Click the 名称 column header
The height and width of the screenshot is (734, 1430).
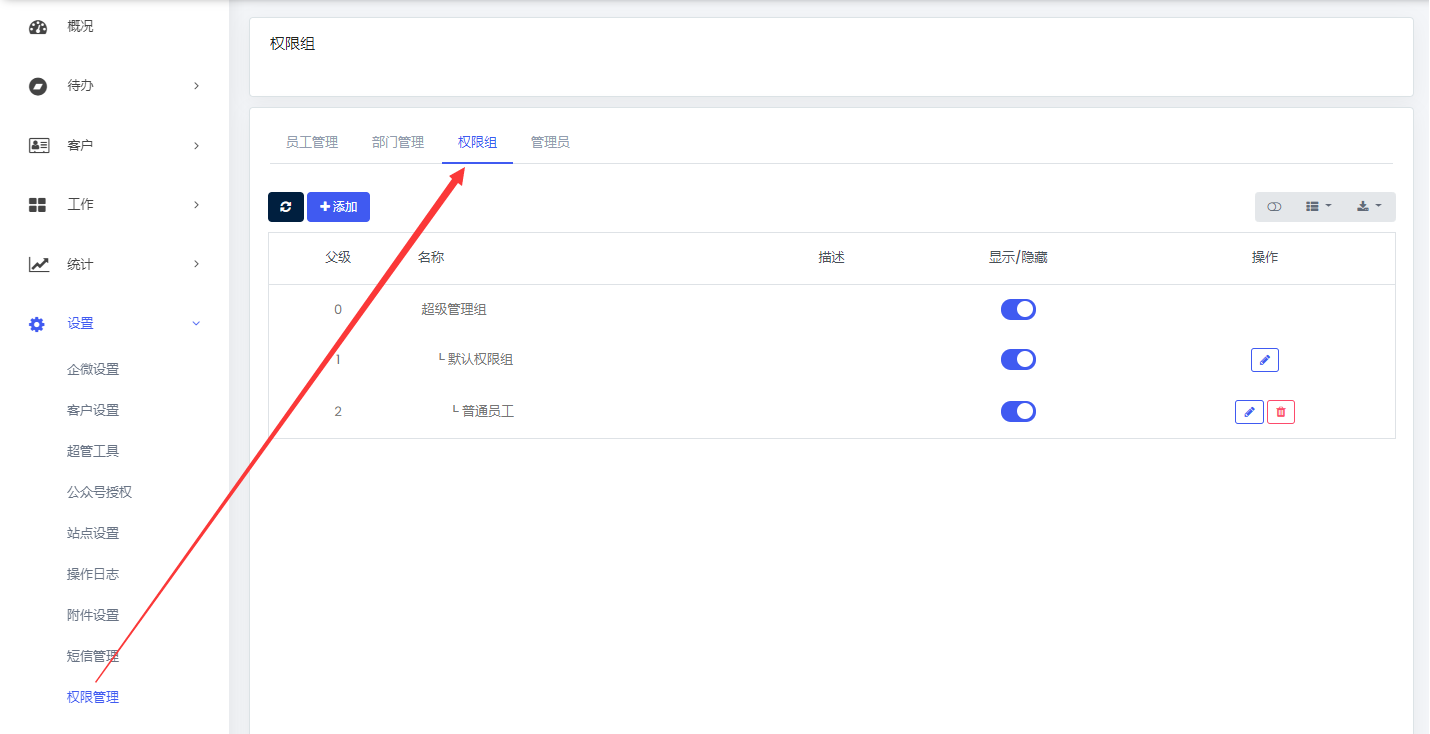[431, 258]
